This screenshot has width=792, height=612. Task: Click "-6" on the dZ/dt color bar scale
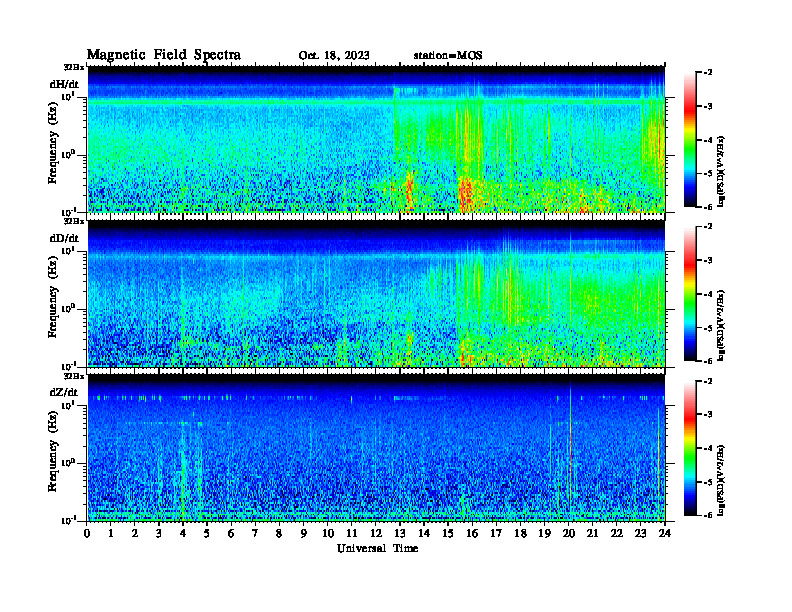tap(708, 515)
